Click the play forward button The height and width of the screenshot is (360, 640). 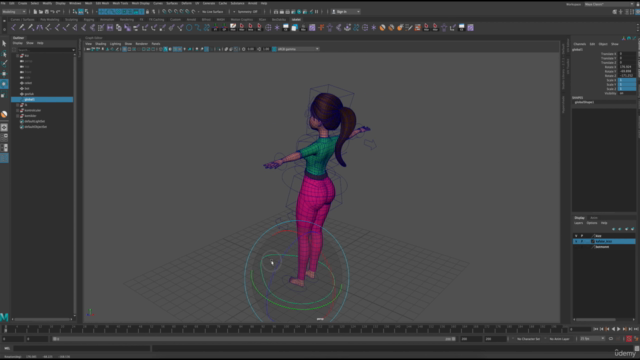[619, 329]
